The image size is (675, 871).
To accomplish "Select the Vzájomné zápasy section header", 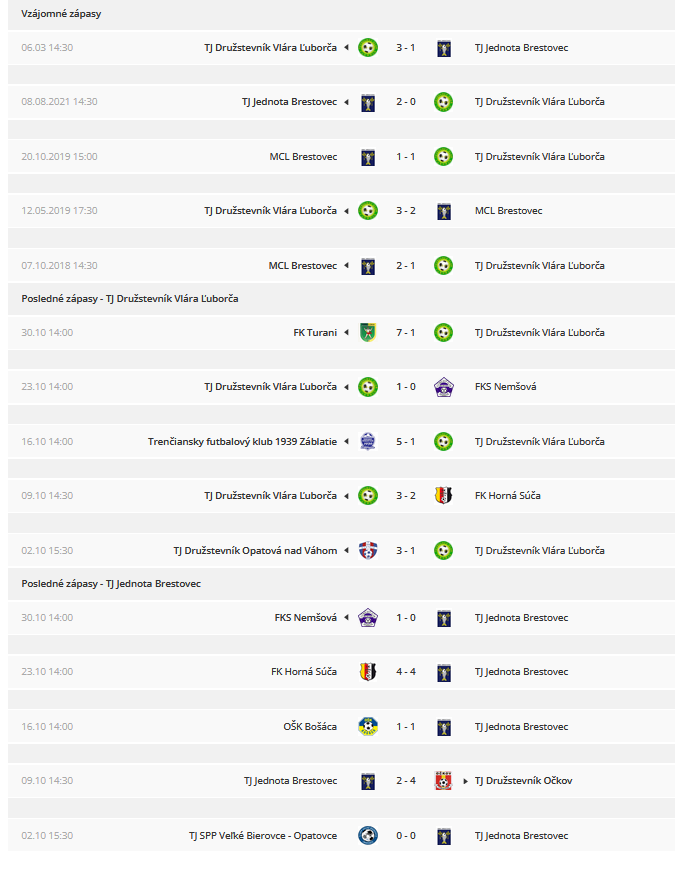I will pyautogui.click(x=61, y=13).
